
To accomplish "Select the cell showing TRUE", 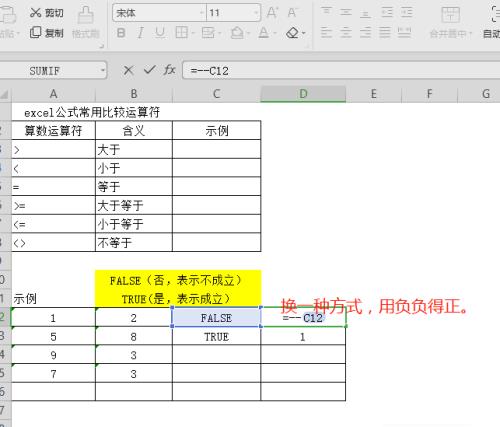I will coord(216,336).
